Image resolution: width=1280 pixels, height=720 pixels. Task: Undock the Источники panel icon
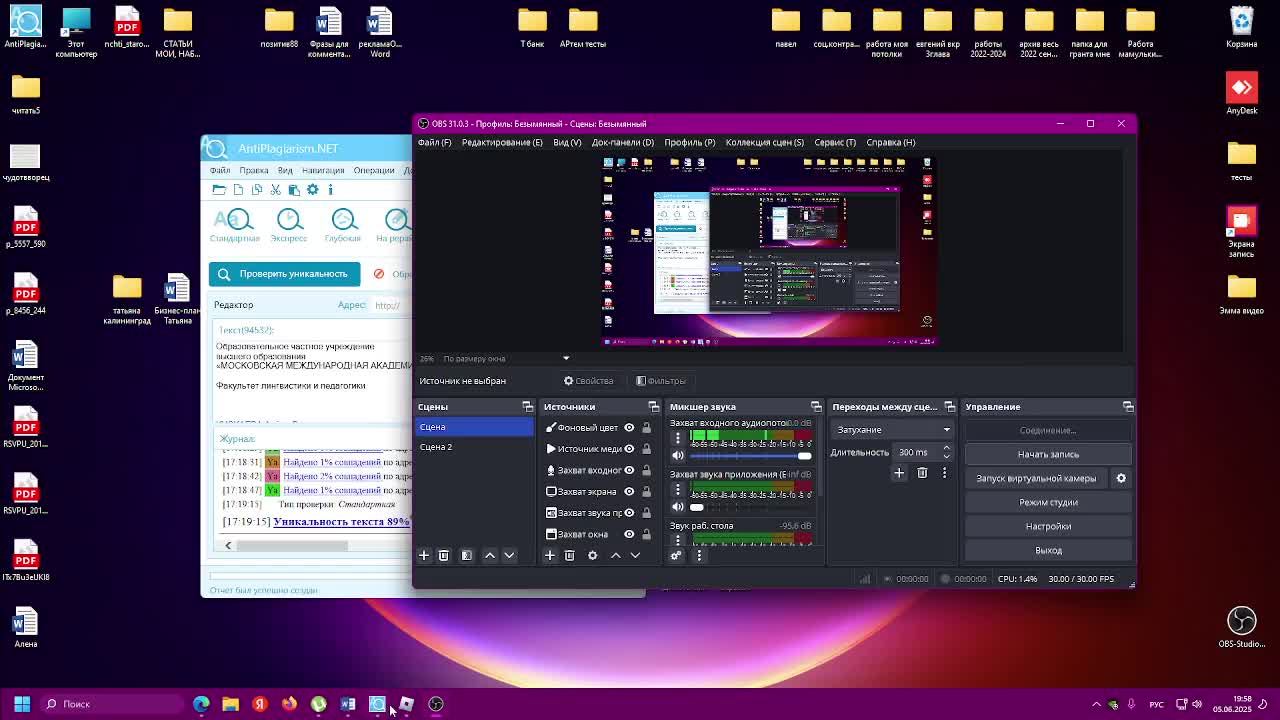click(653, 407)
